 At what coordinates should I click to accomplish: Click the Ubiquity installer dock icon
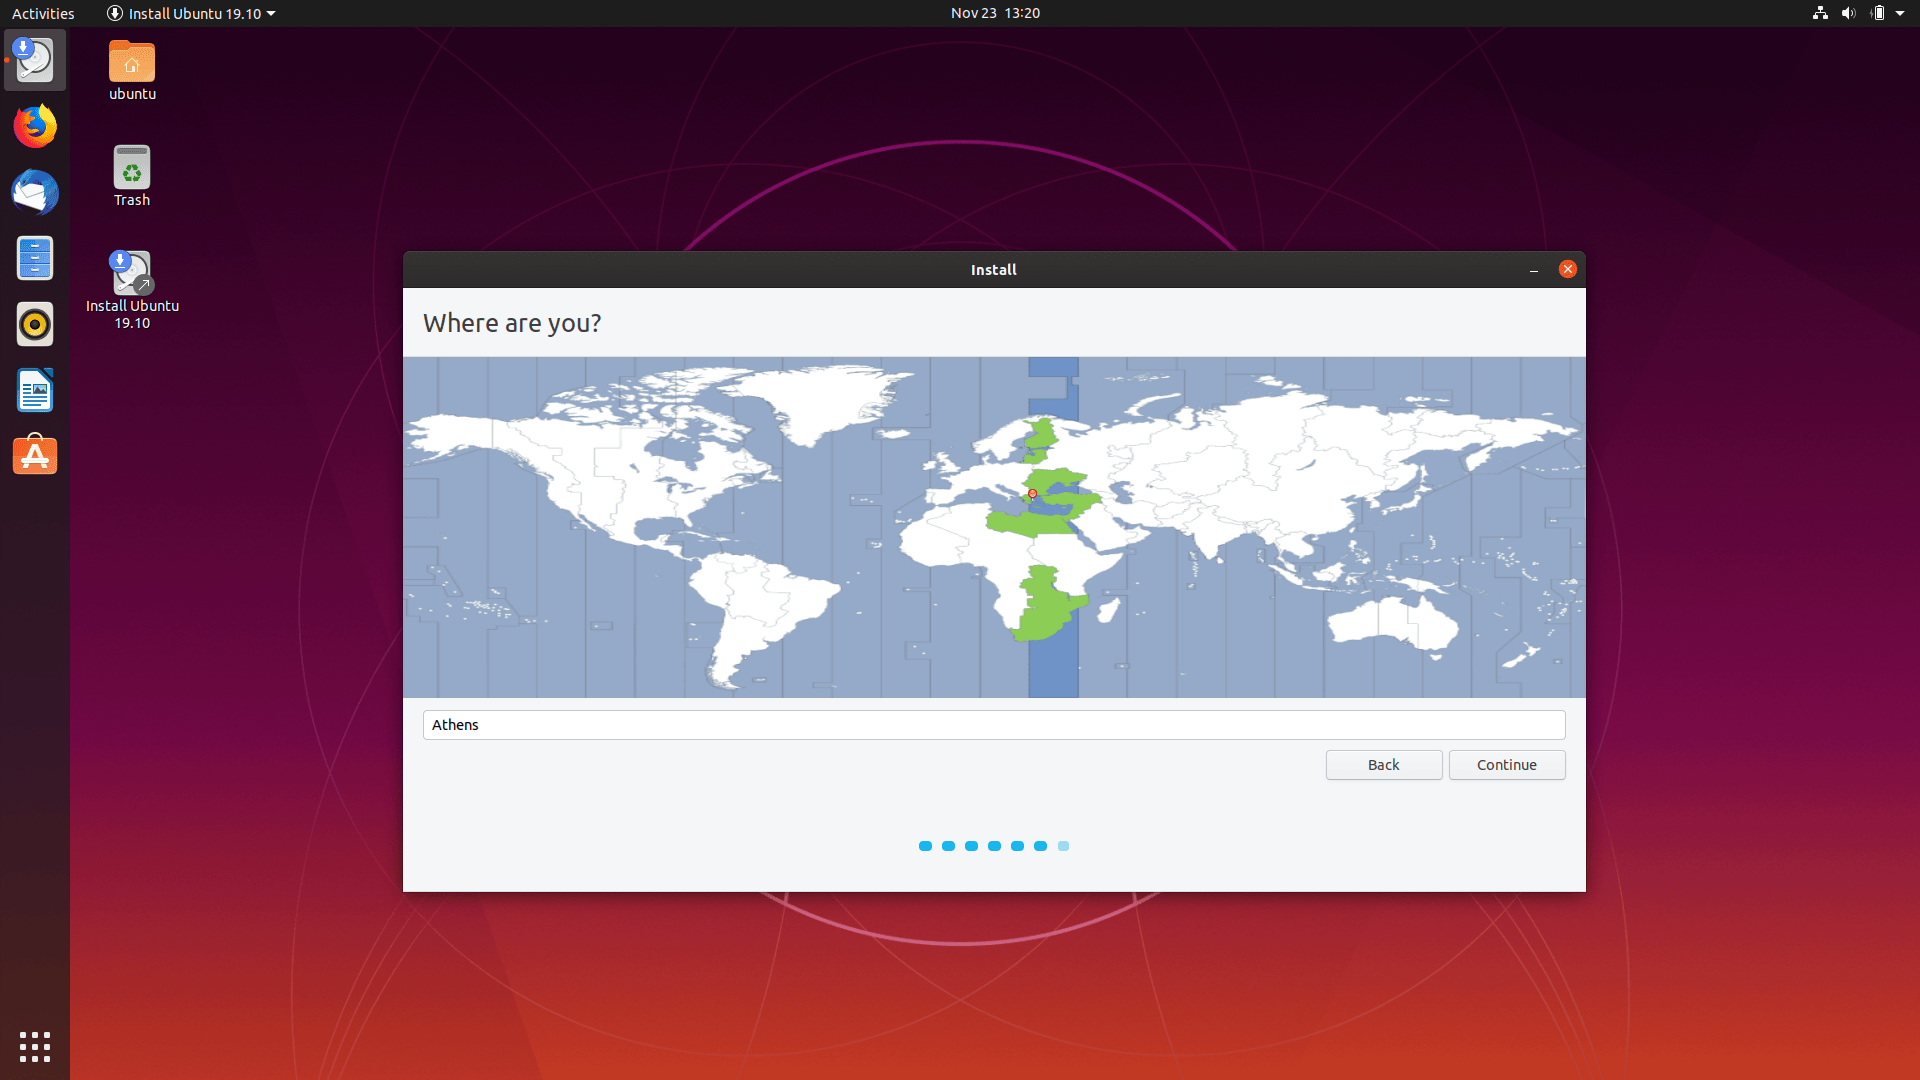(35, 61)
